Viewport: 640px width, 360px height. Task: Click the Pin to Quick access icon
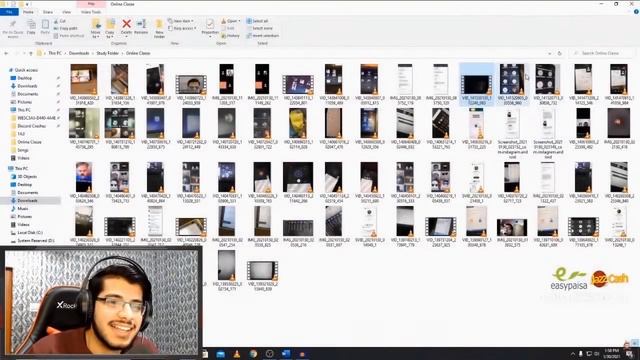coord(13,25)
